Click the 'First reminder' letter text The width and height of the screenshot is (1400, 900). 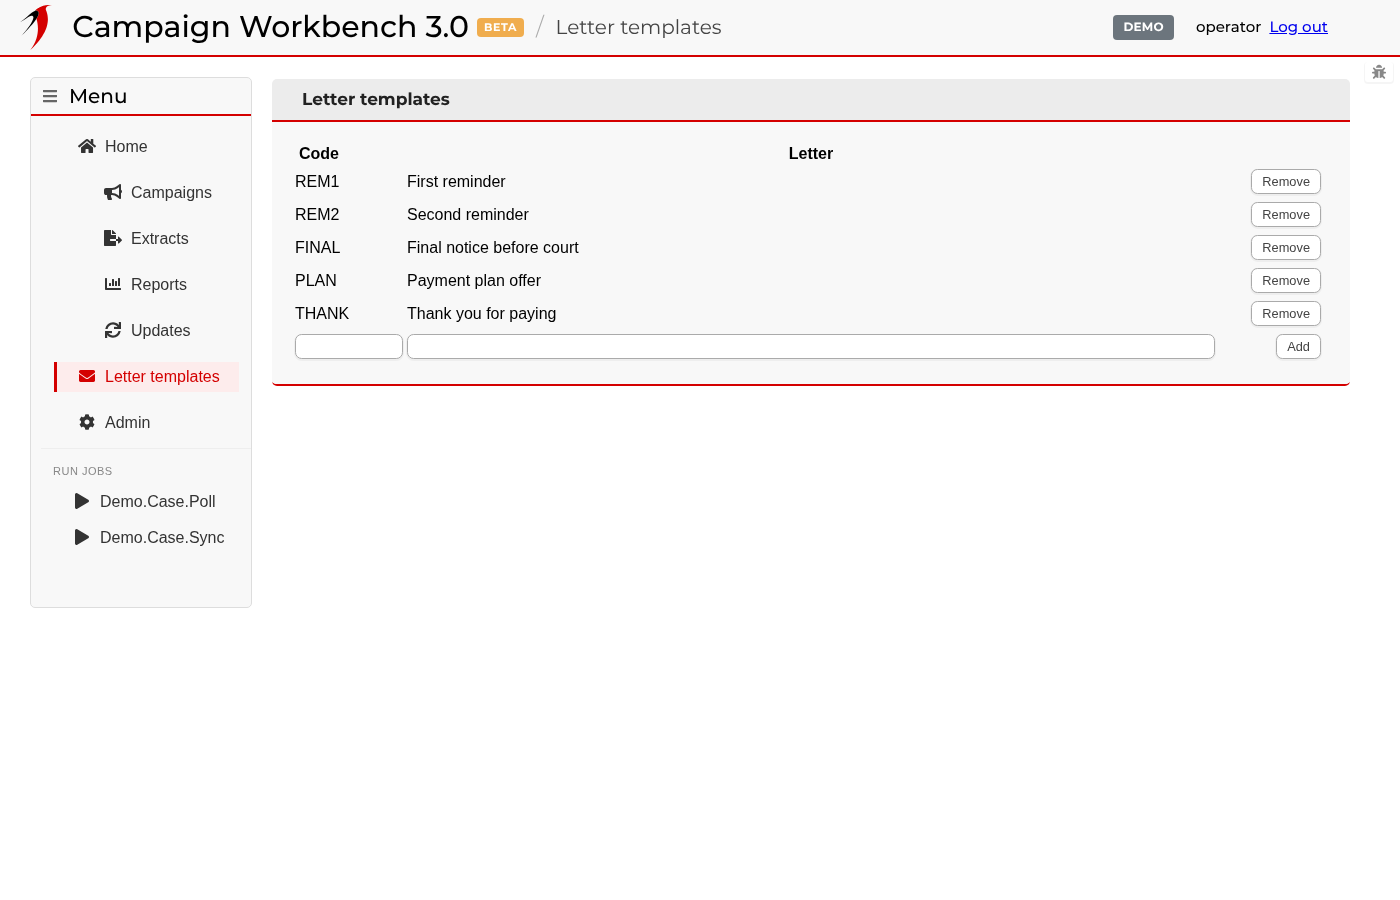456,182
